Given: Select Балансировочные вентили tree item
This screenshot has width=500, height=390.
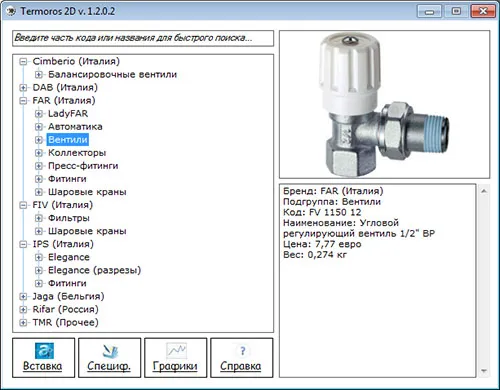Looking at the screenshot, I should pos(112,74).
